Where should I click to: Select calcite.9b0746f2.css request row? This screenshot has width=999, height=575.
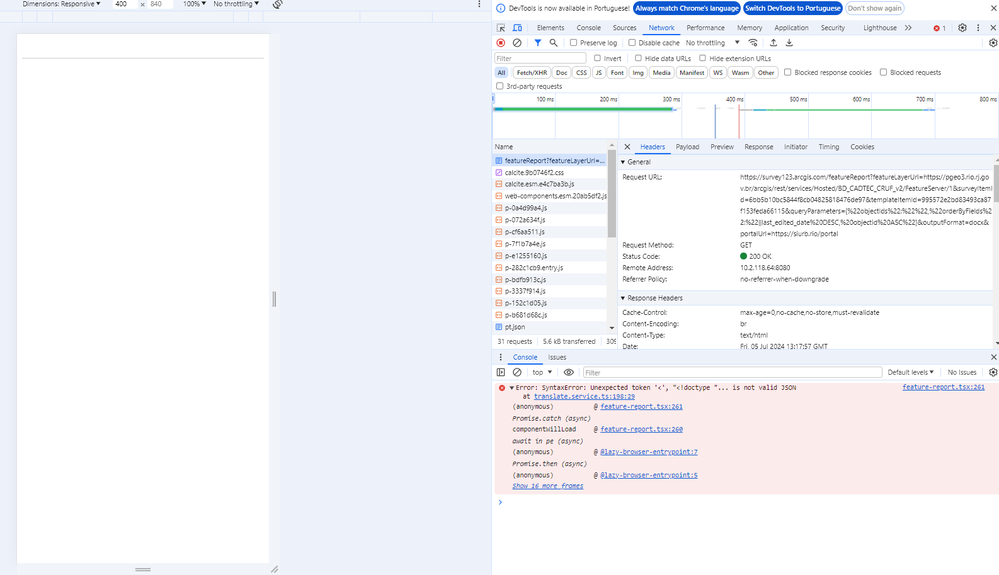coord(550,173)
